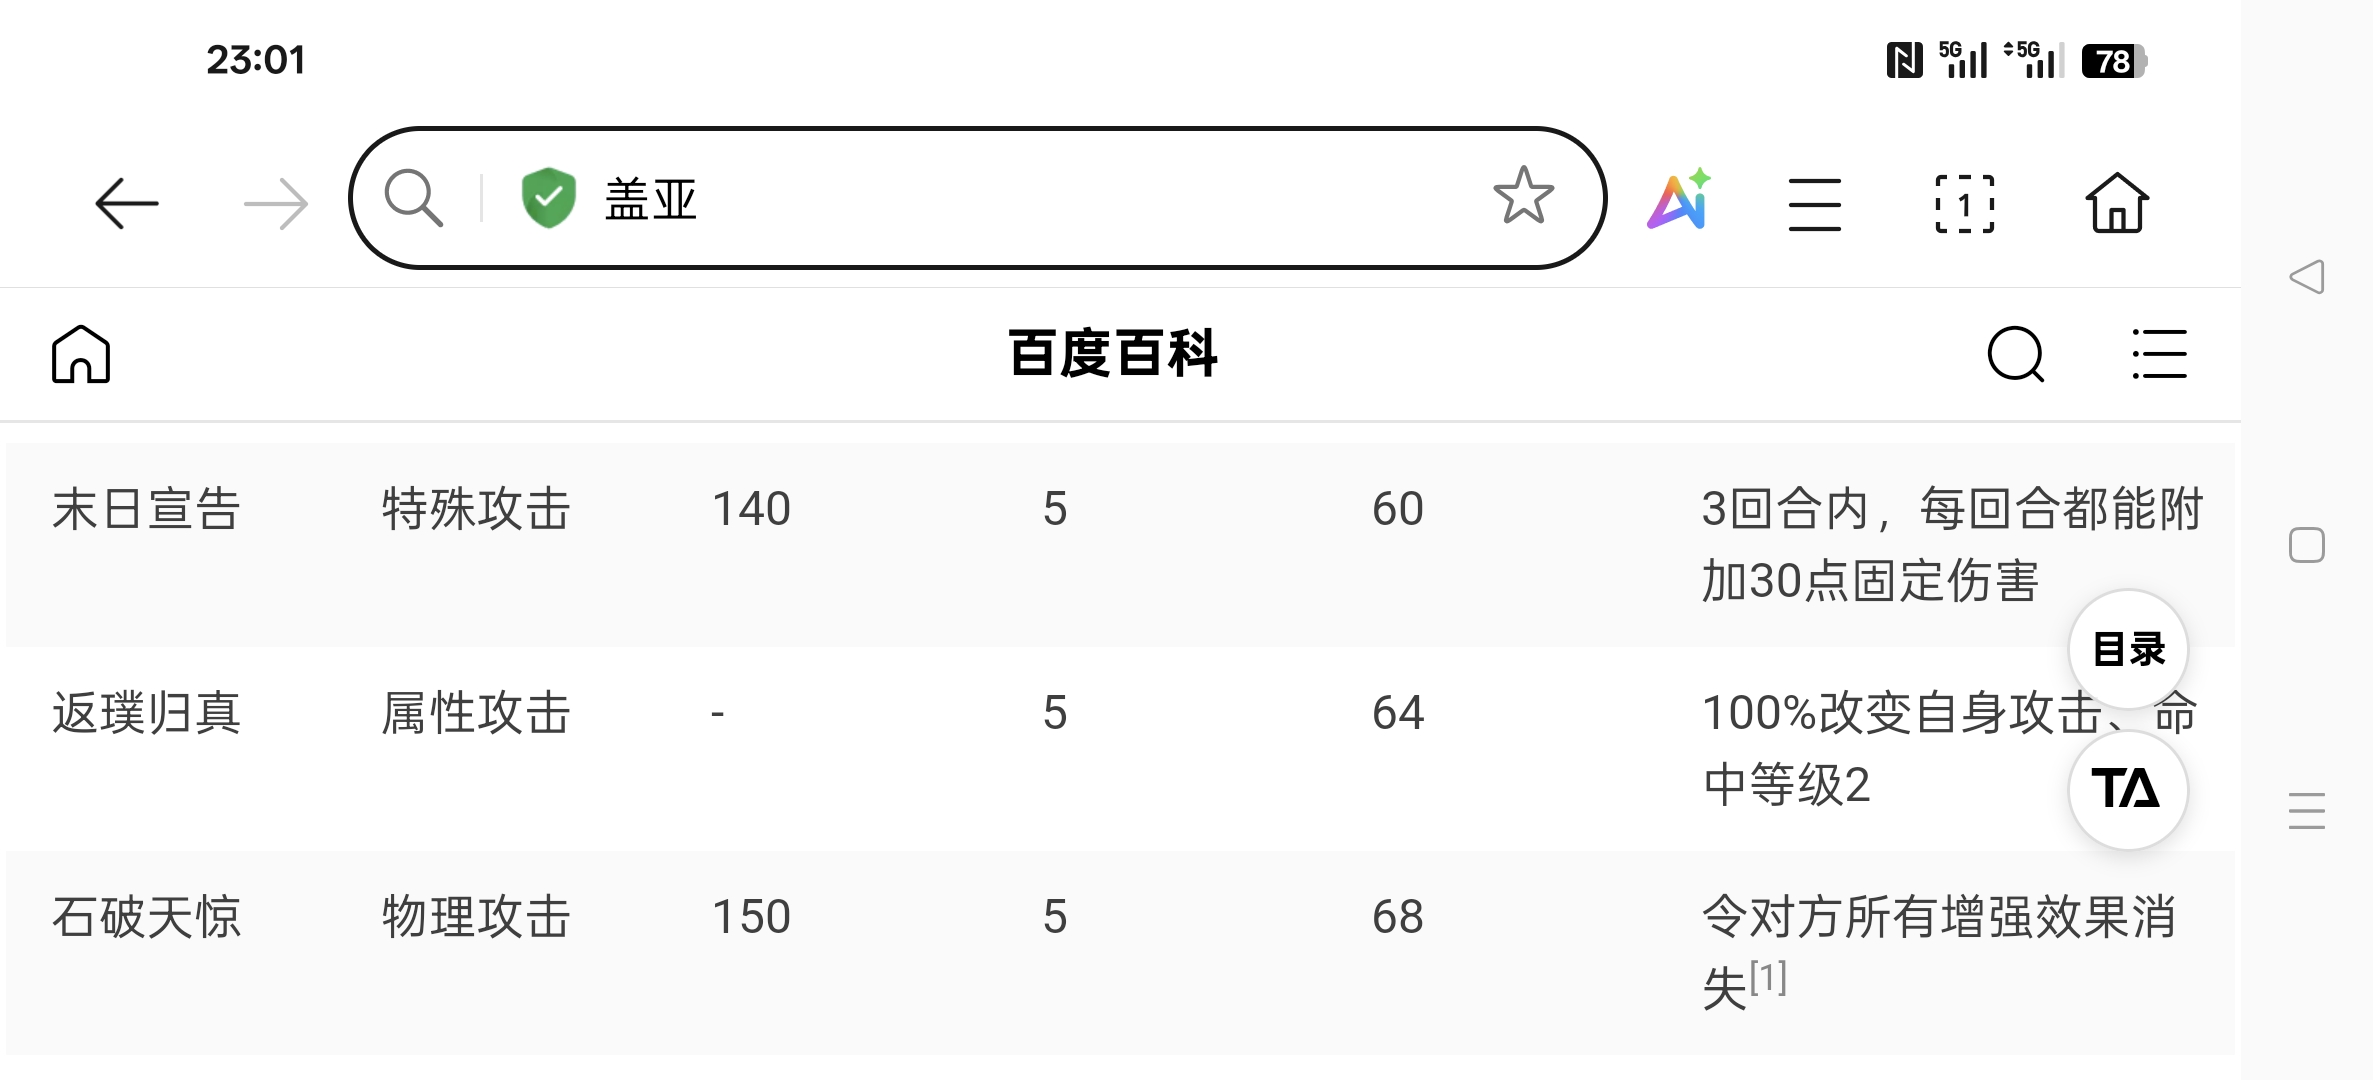
Task: Open the colorful AI assistant icon
Action: (1680, 199)
